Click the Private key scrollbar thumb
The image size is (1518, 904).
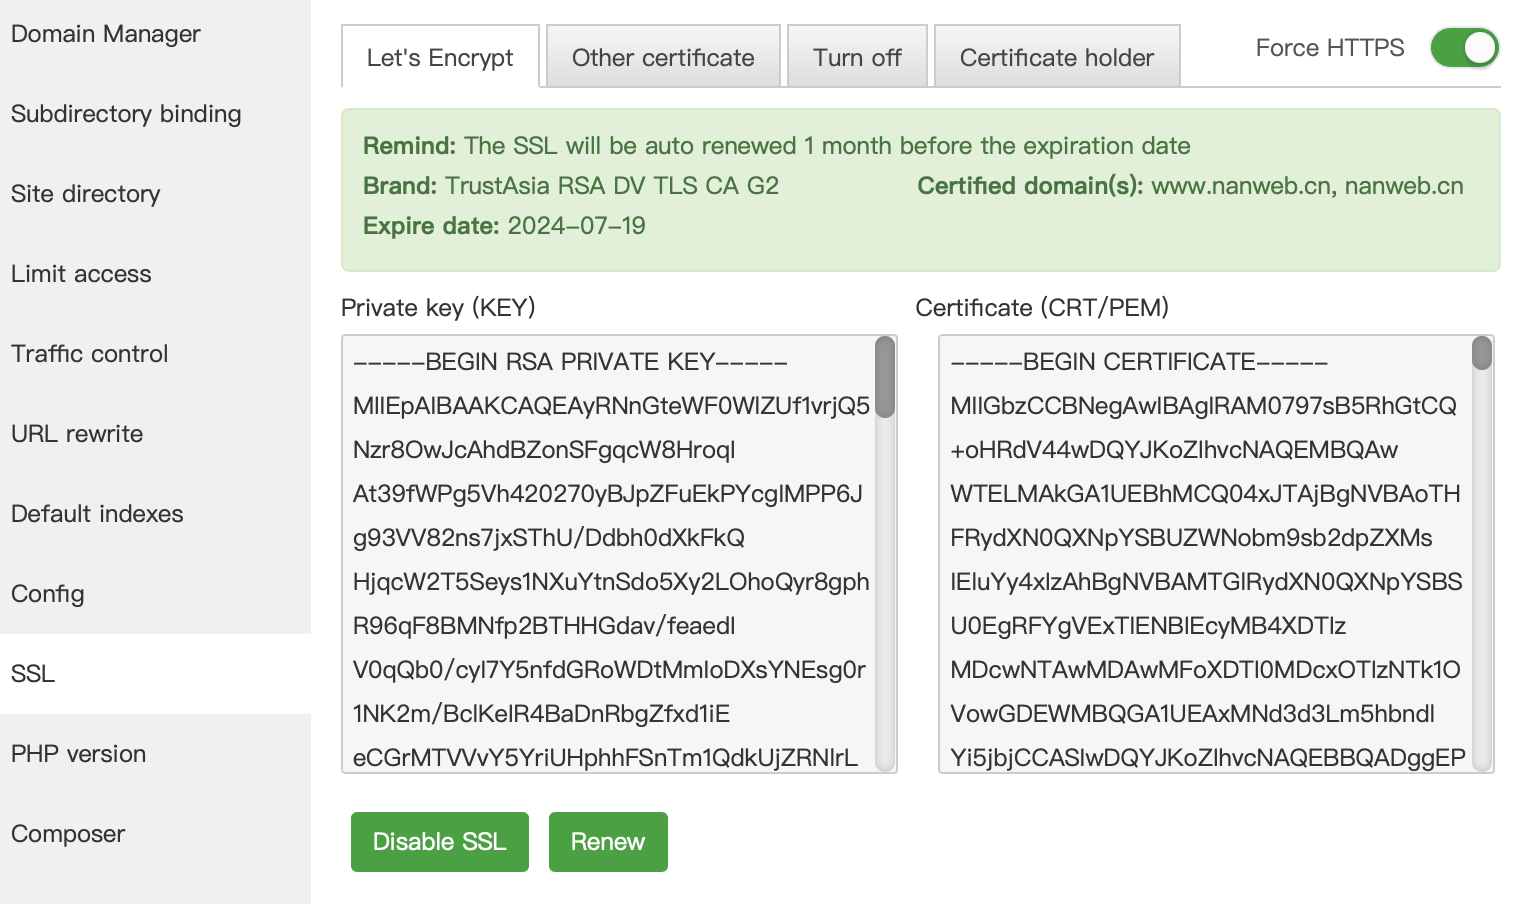pyautogui.click(x=885, y=377)
